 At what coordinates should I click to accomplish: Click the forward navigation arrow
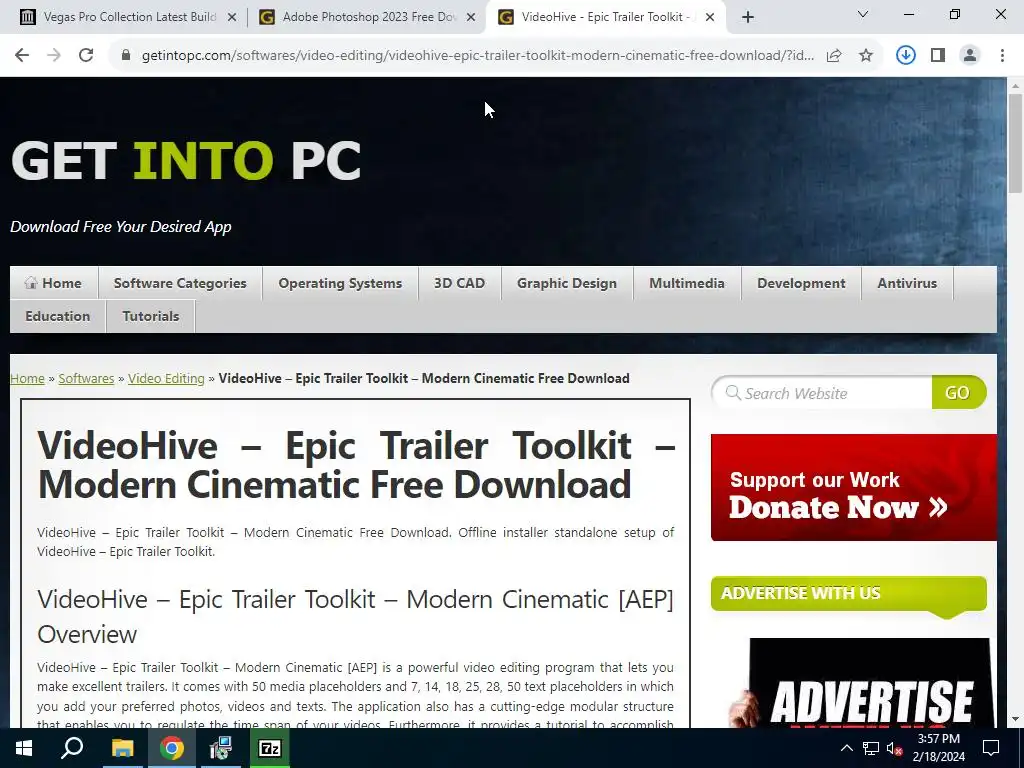54,56
